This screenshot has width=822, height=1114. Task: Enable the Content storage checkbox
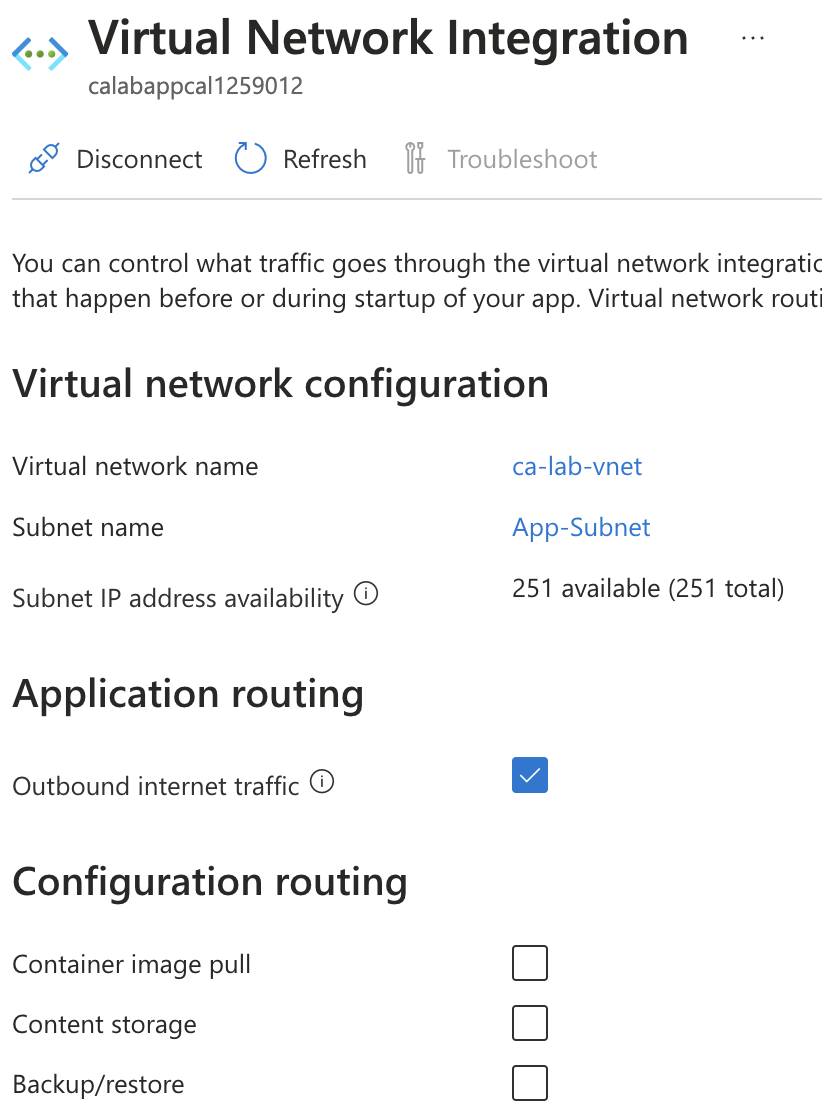[530, 1024]
